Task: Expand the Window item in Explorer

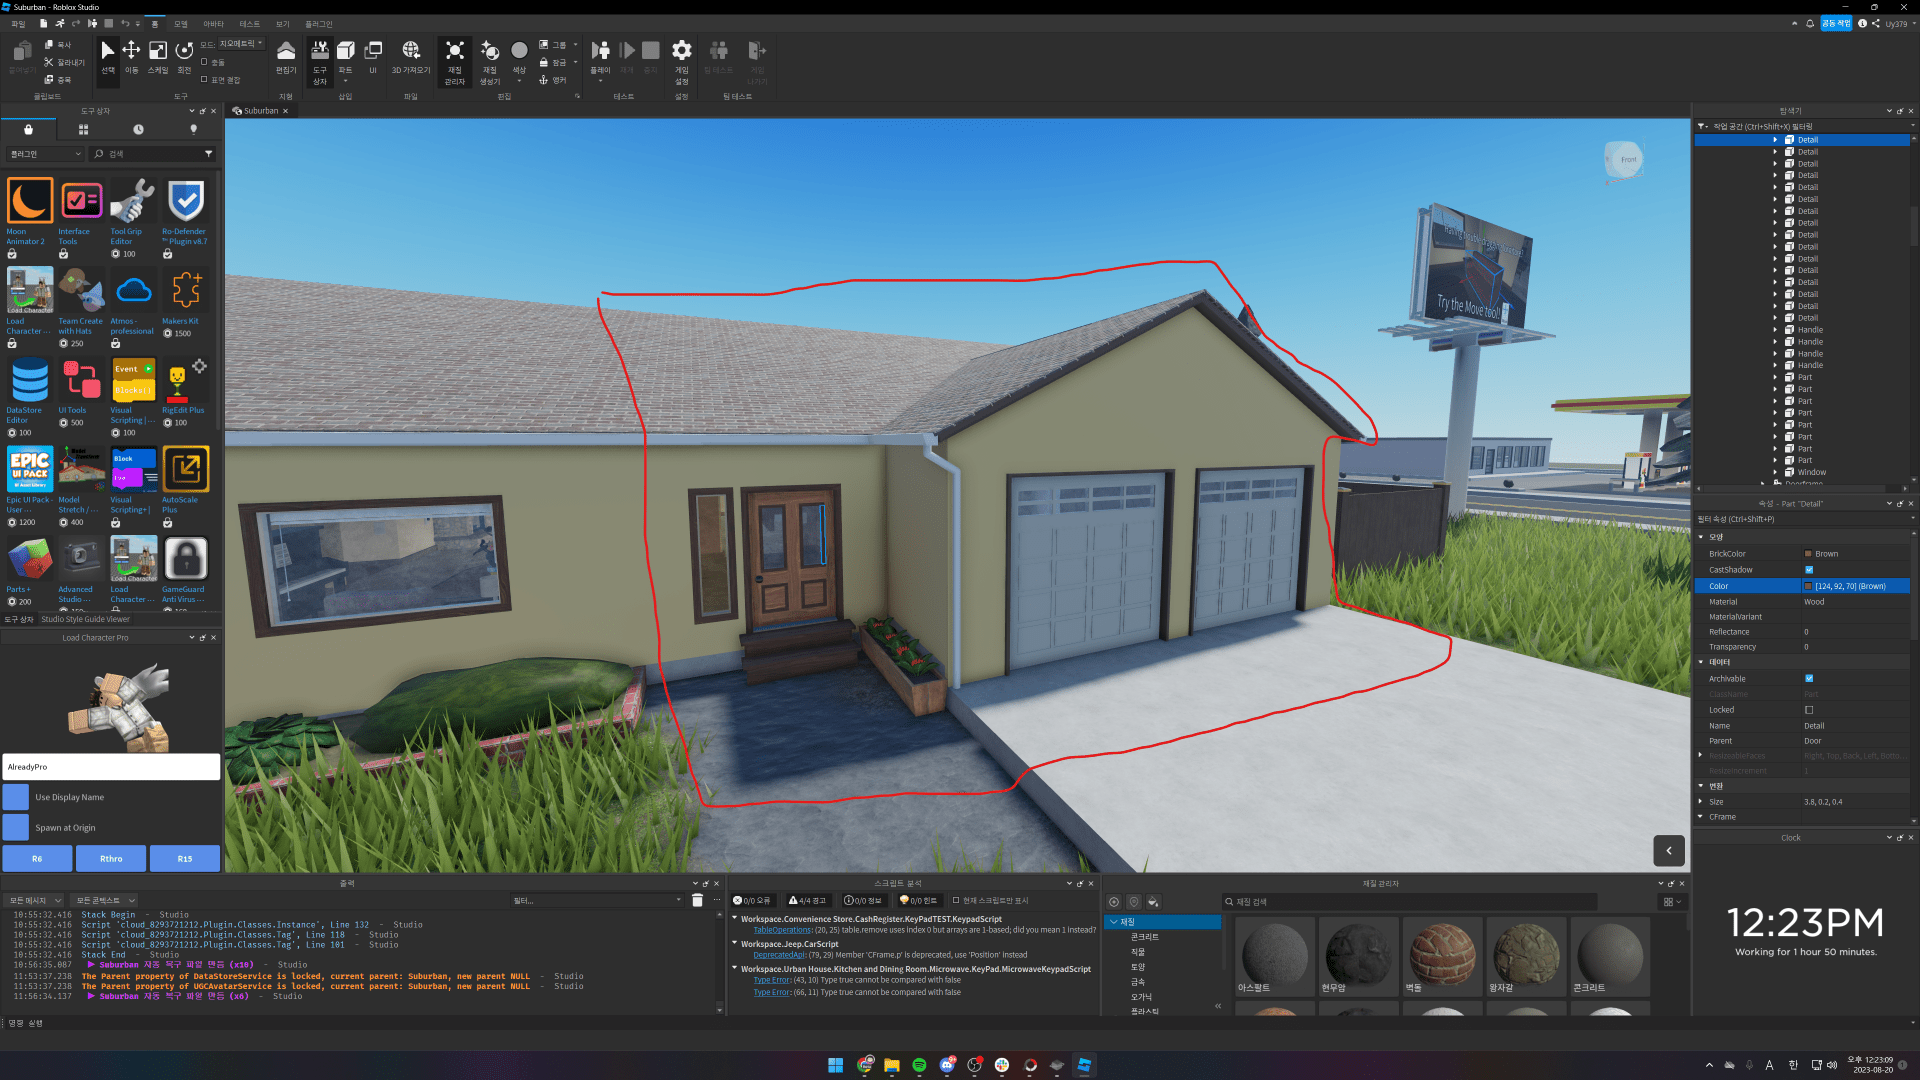Action: [1776, 472]
